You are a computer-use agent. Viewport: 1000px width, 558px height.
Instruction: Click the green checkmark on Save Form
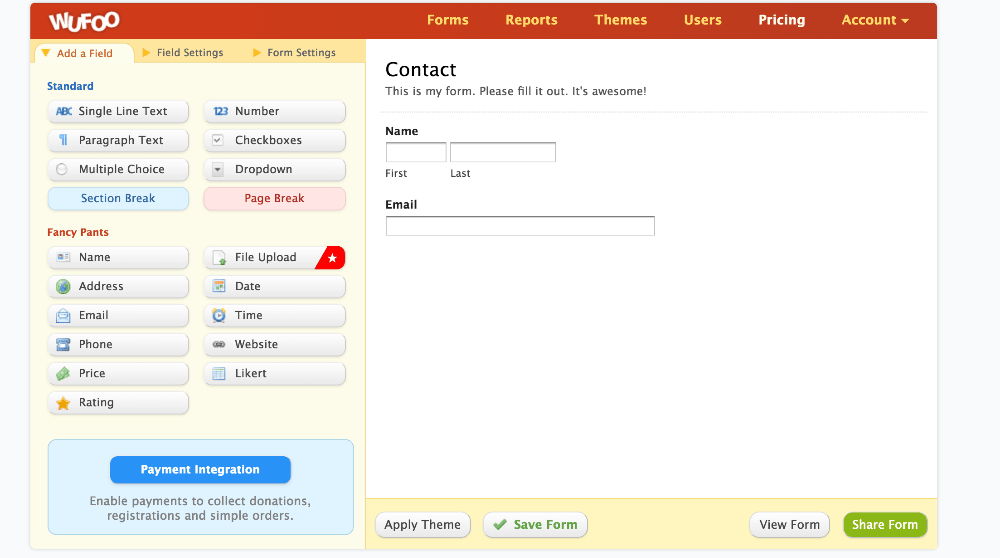click(500, 525)
